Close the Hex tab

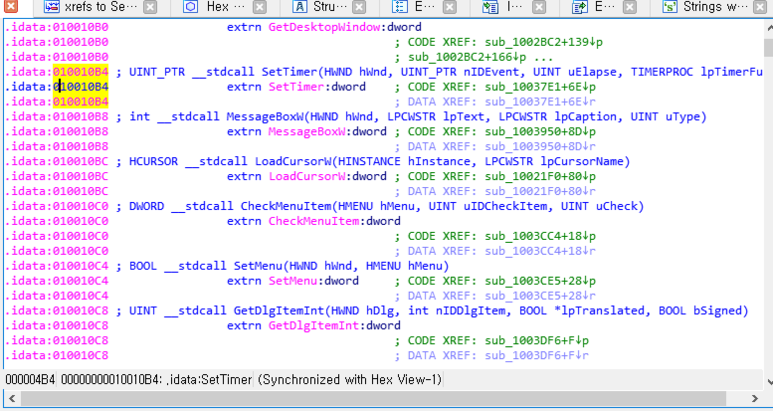259,7
